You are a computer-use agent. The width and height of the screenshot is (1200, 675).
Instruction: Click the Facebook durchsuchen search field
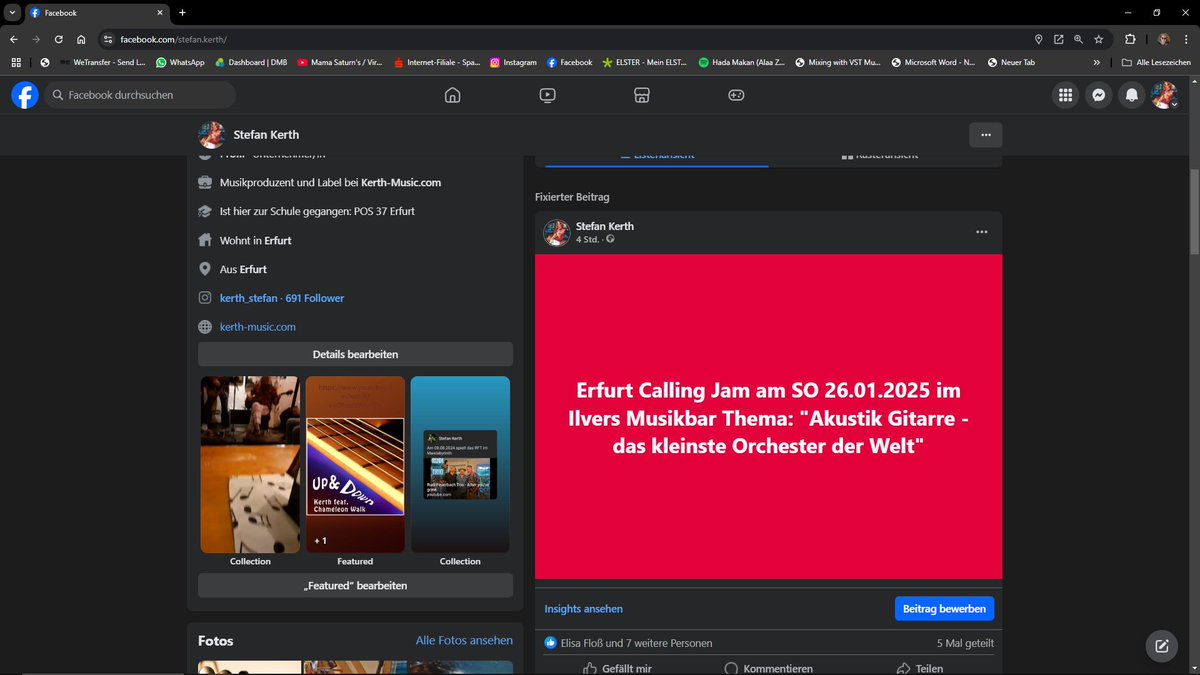coord(140,95)
